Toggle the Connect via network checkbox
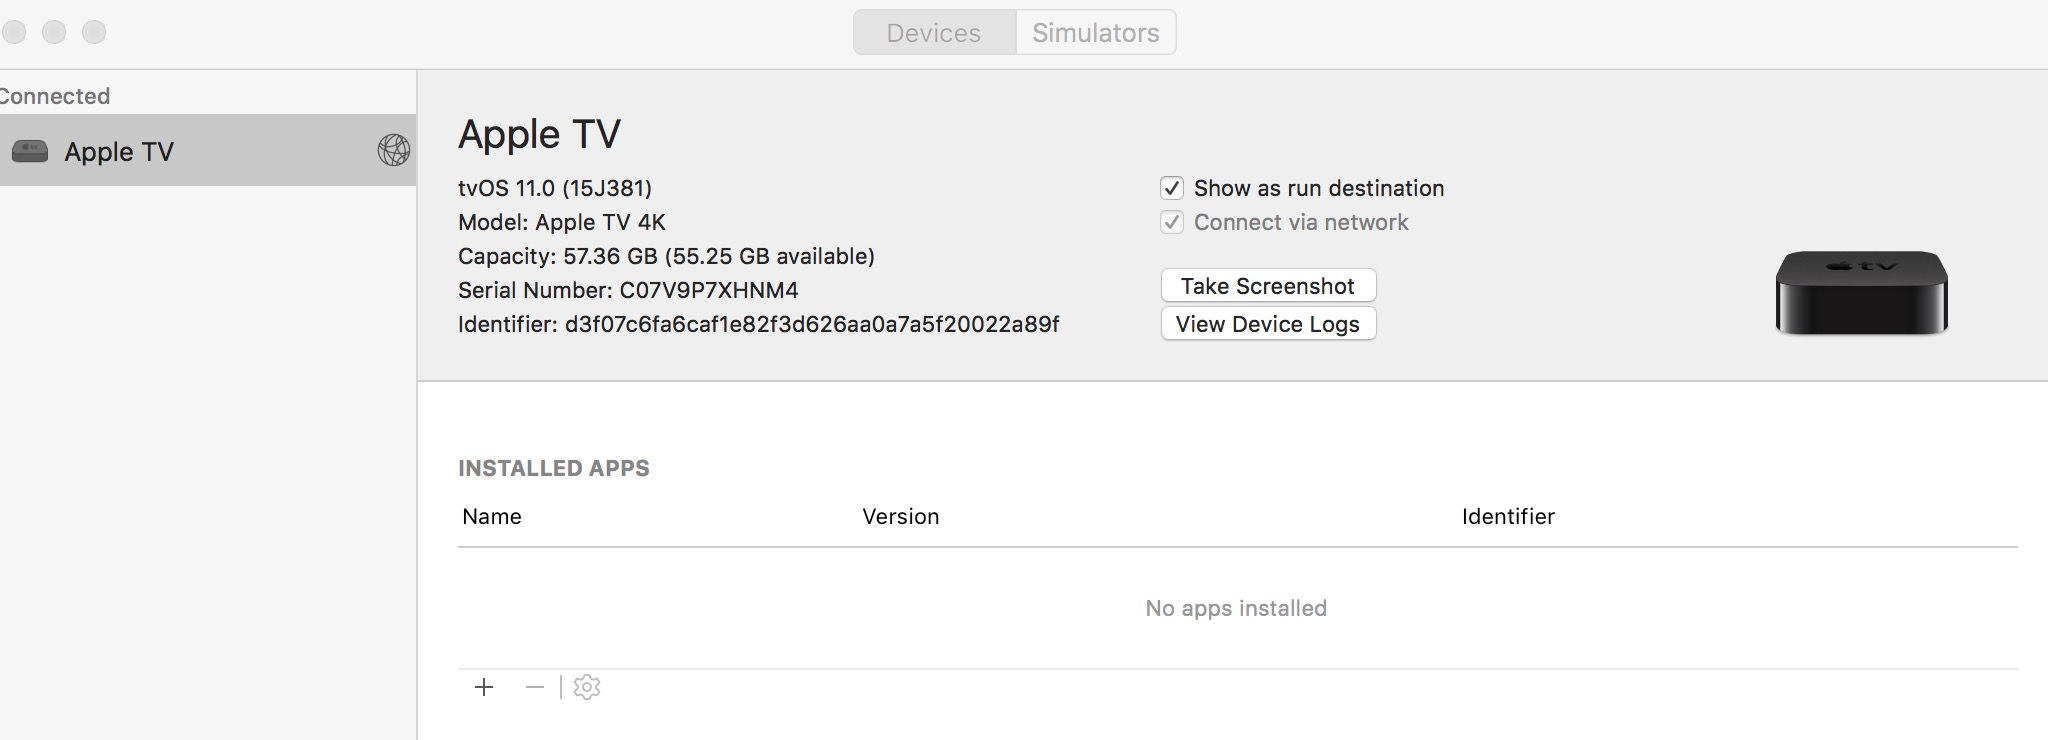 point(1172,222)
